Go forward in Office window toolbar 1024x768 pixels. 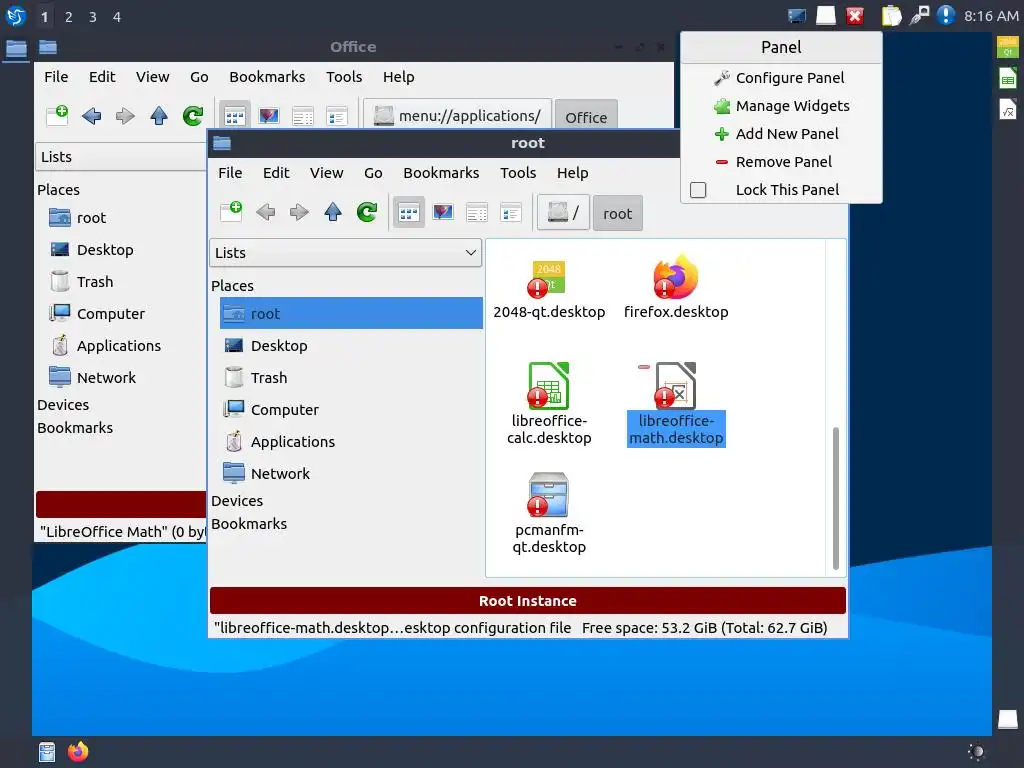pyautogui.click(x=125, y=116)
